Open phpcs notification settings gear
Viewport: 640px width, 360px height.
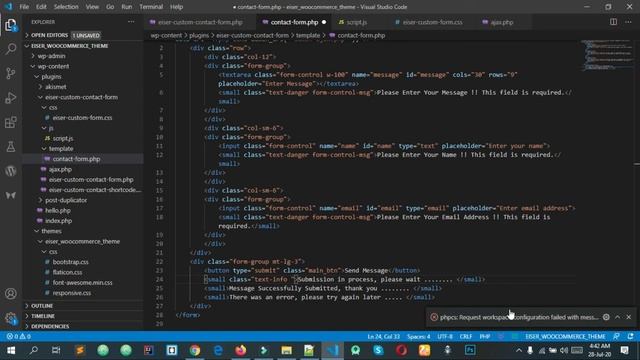coord(606,317)
